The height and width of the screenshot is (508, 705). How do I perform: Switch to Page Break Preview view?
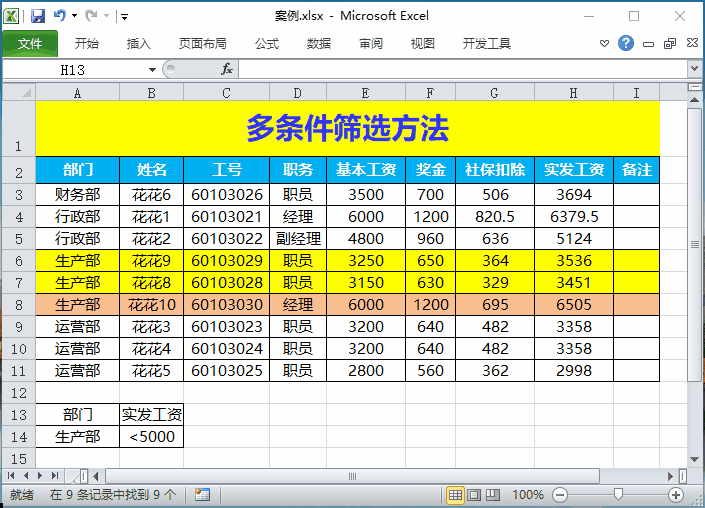point(494,495)
